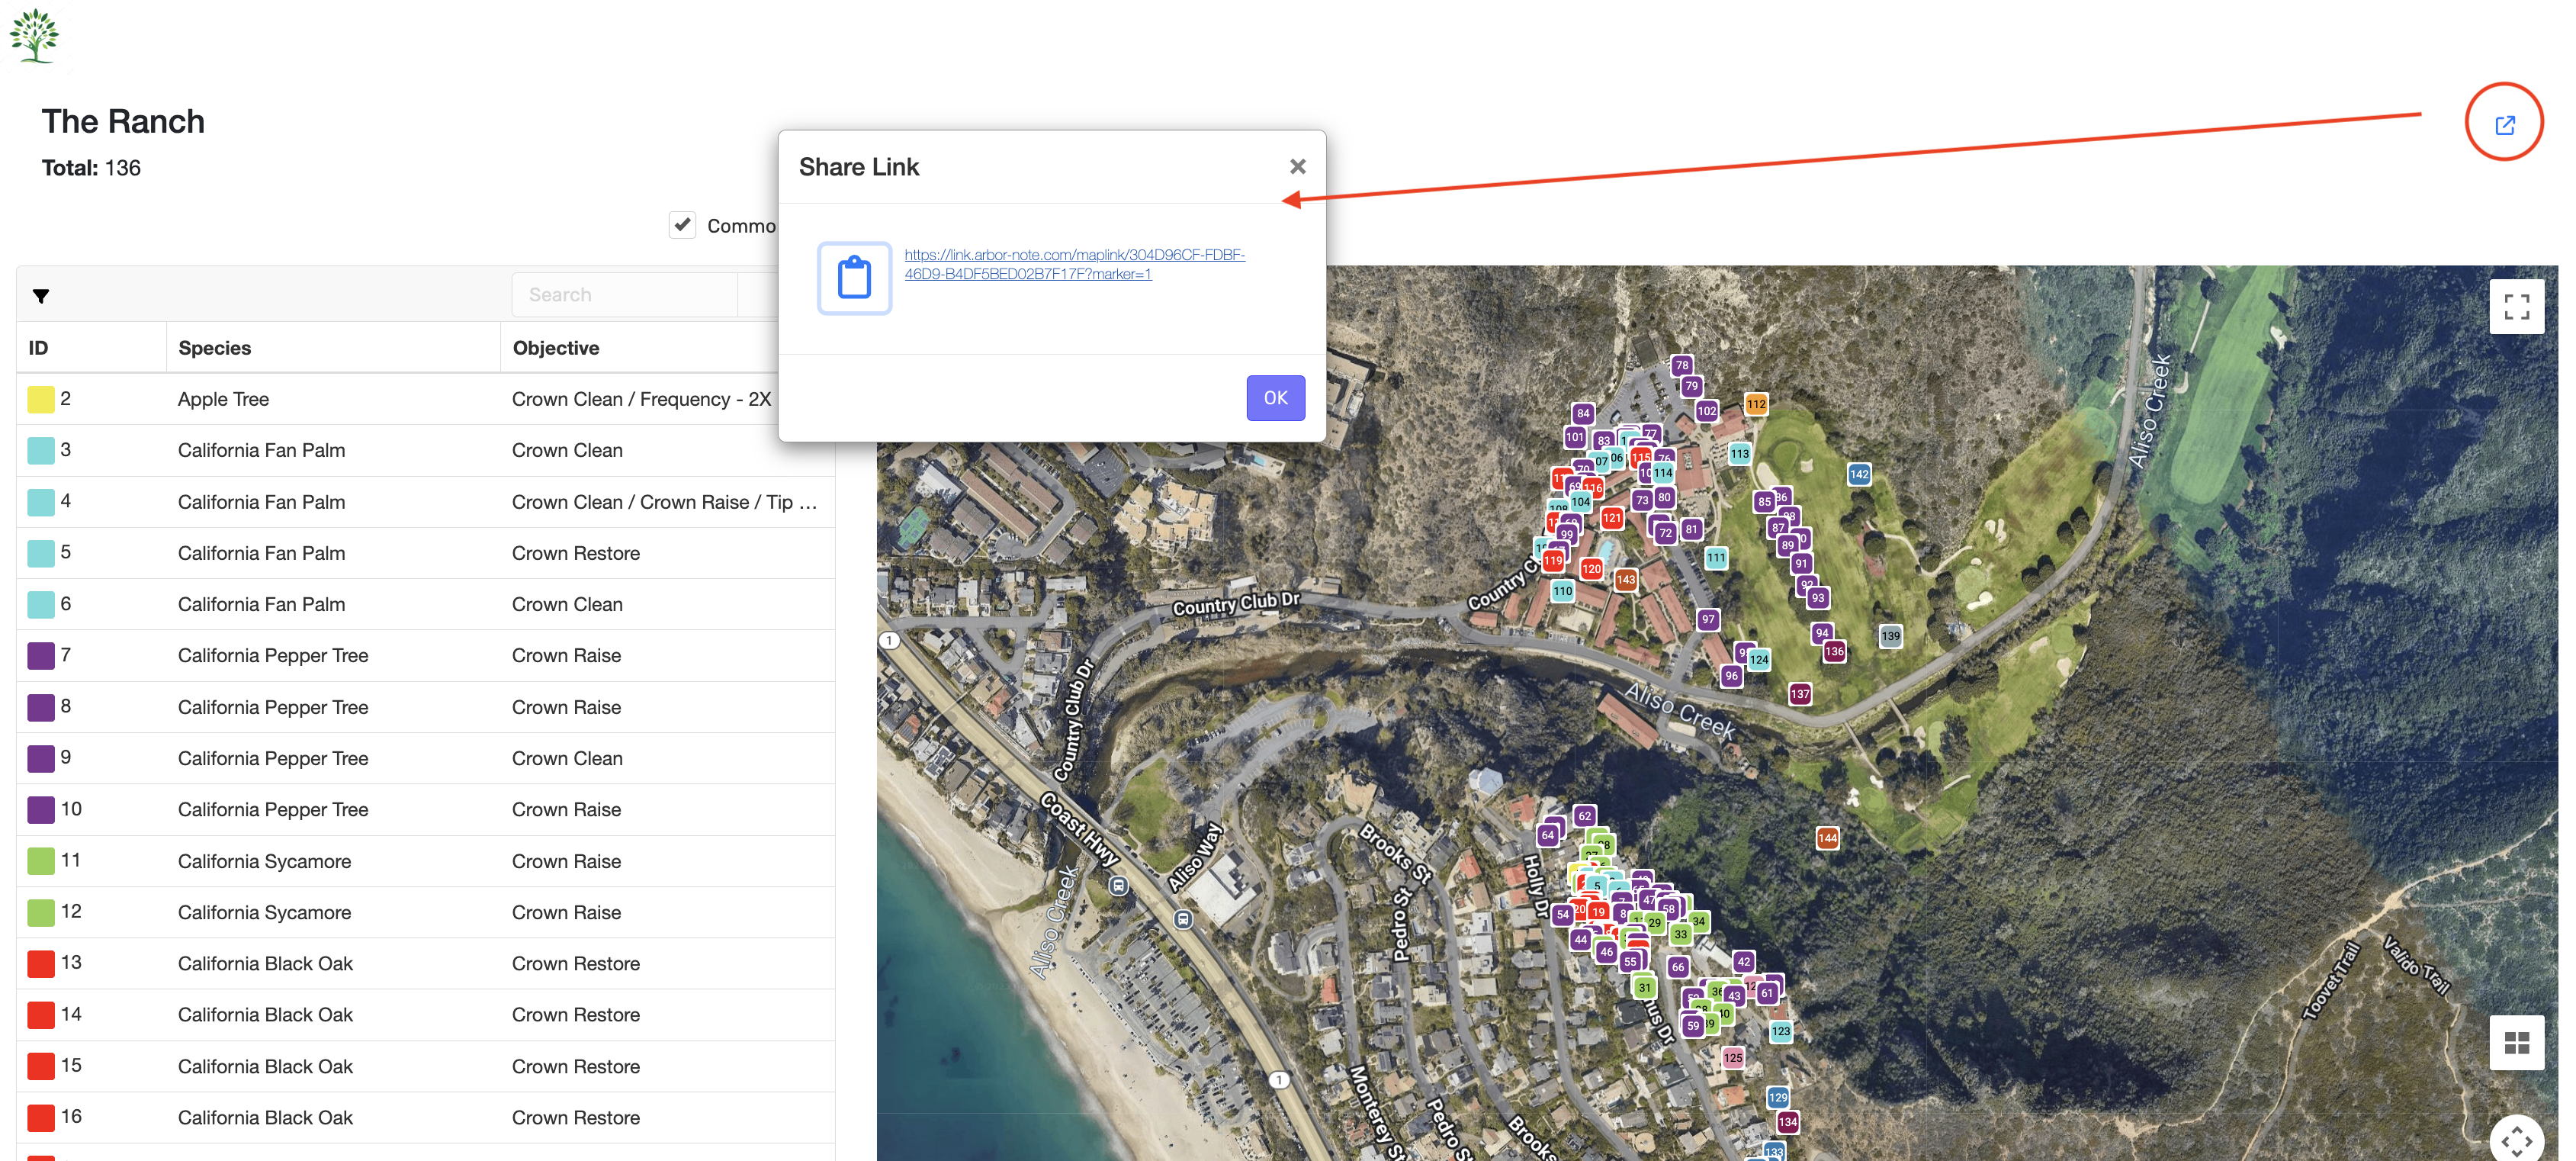Select teal swatch for tree 3
The image size is (2576, 1161).
[41, 450]
